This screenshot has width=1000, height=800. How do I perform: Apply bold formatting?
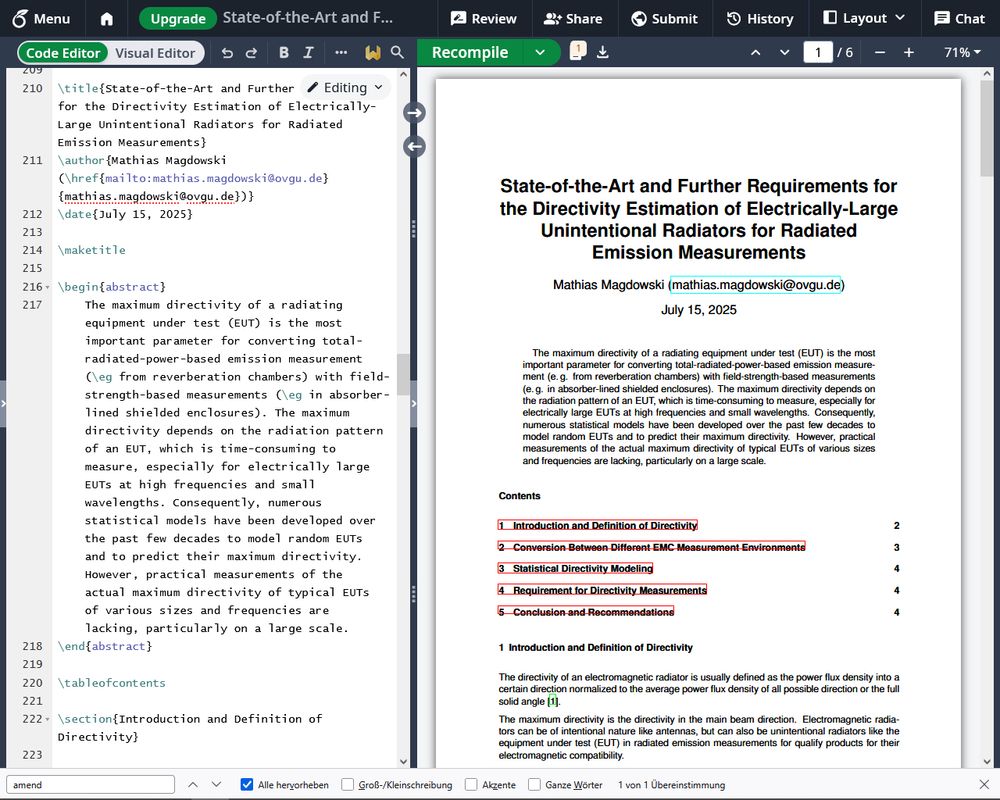pyautogui.click(x=284, y=53)
